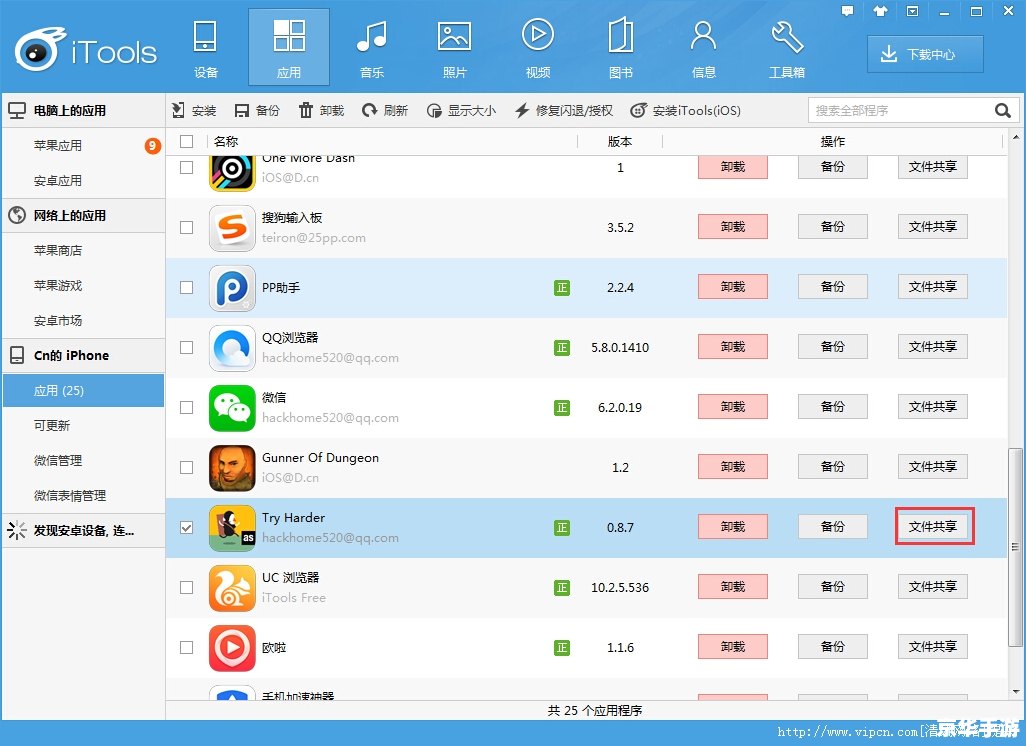Click the 安装 install toolbar button
The image size is (1026, 746).
(x=194, y=111)
